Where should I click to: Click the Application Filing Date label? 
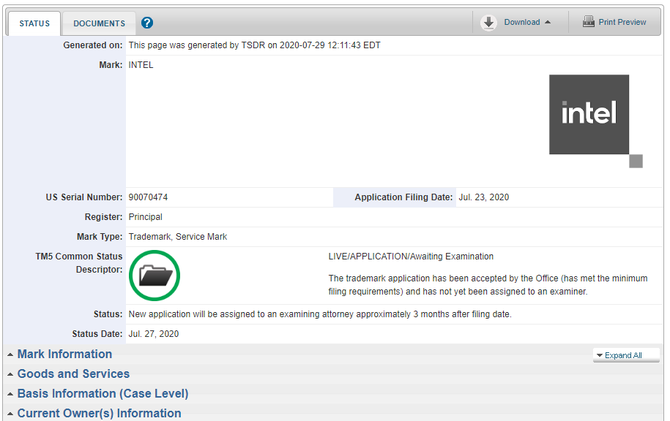(403, 197)
